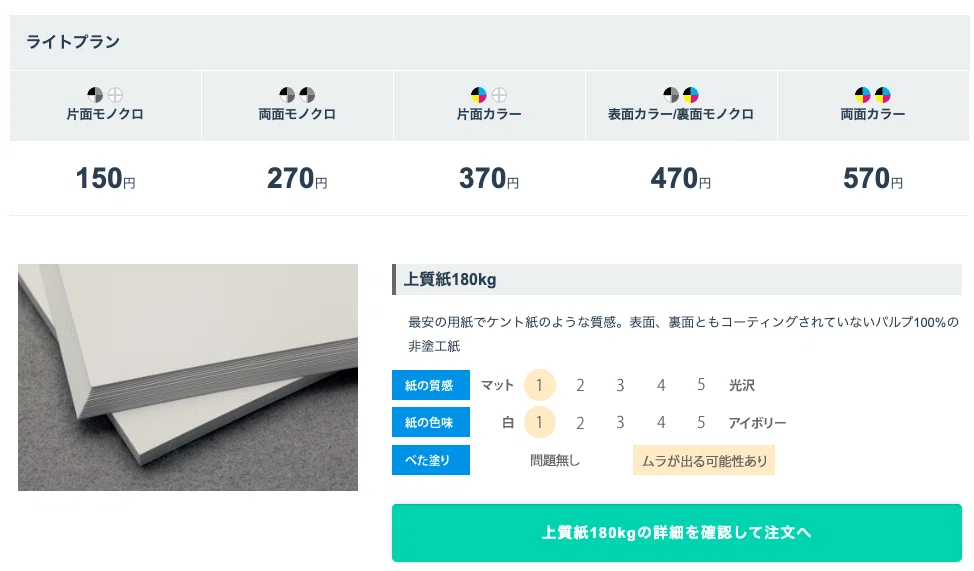The width and height of the screenshot is (974, 571).
Task: Click the blue べた塗り label
Action: [x=430, y=460]
